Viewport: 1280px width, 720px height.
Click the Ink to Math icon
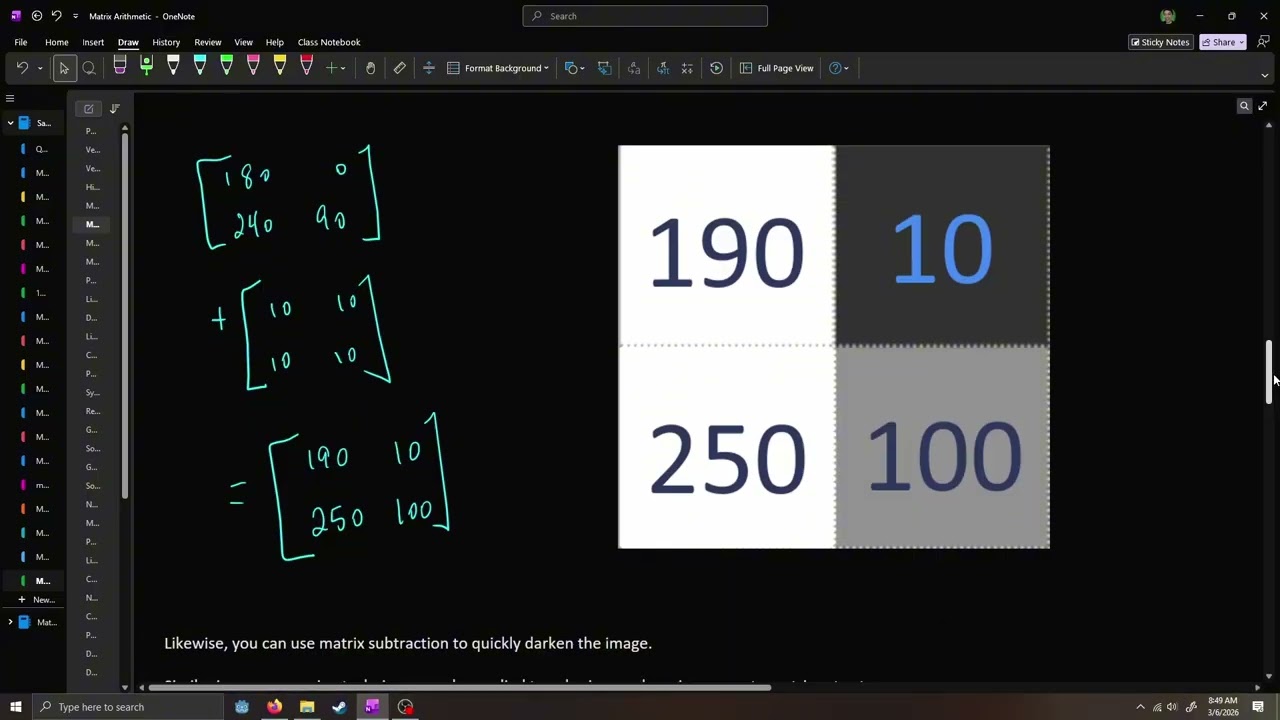663,68
